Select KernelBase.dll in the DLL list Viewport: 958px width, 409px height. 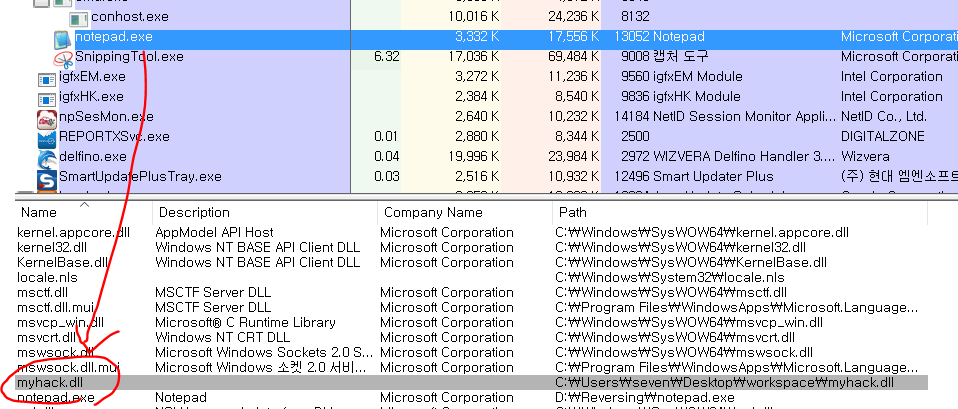62,263
